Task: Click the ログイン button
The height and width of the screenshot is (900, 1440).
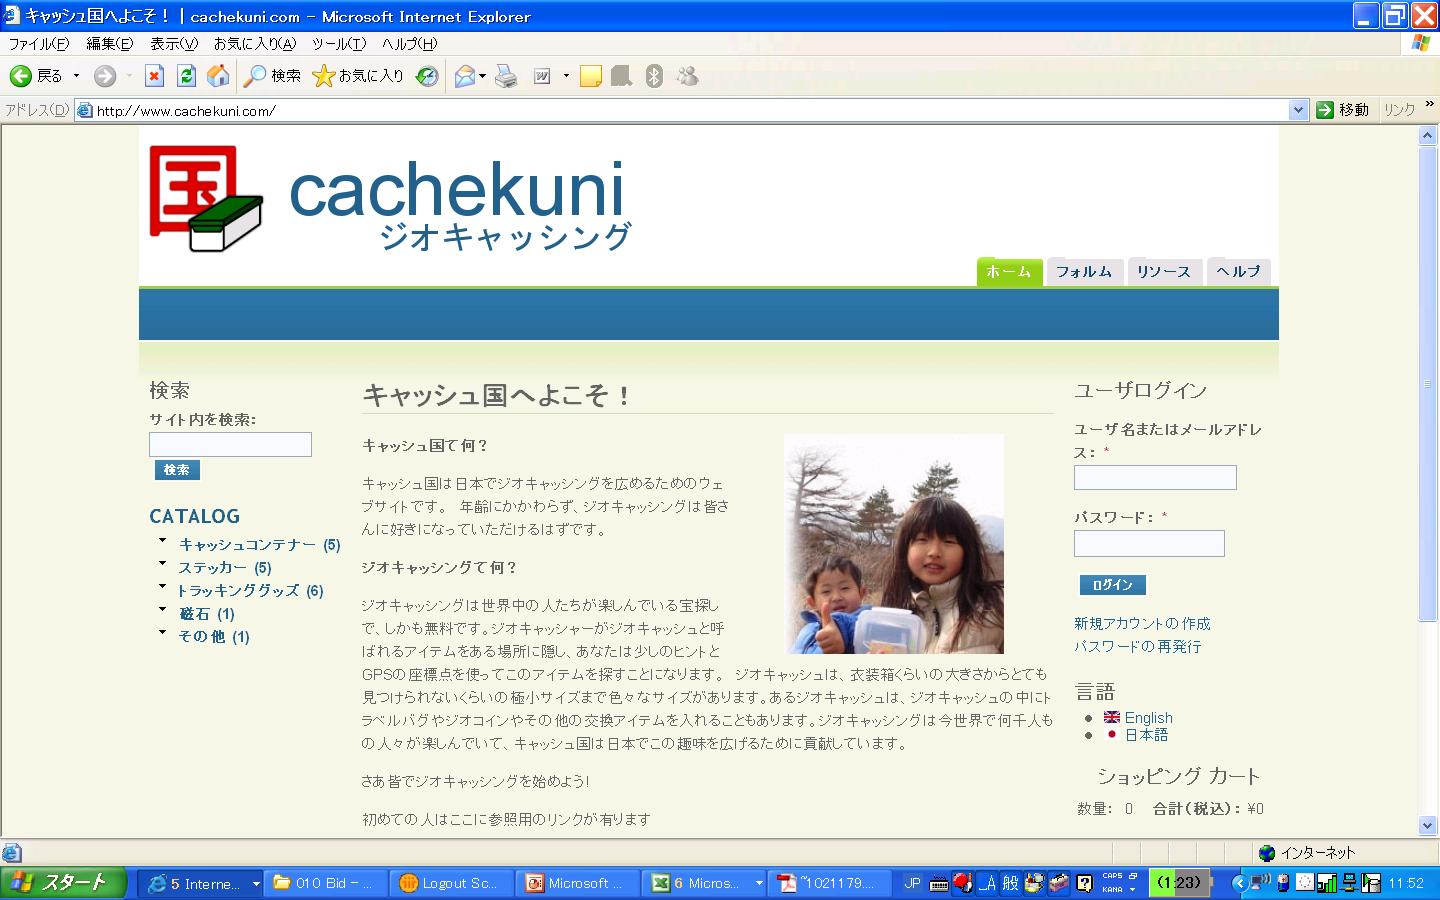Action: [x=1112, y=585]
